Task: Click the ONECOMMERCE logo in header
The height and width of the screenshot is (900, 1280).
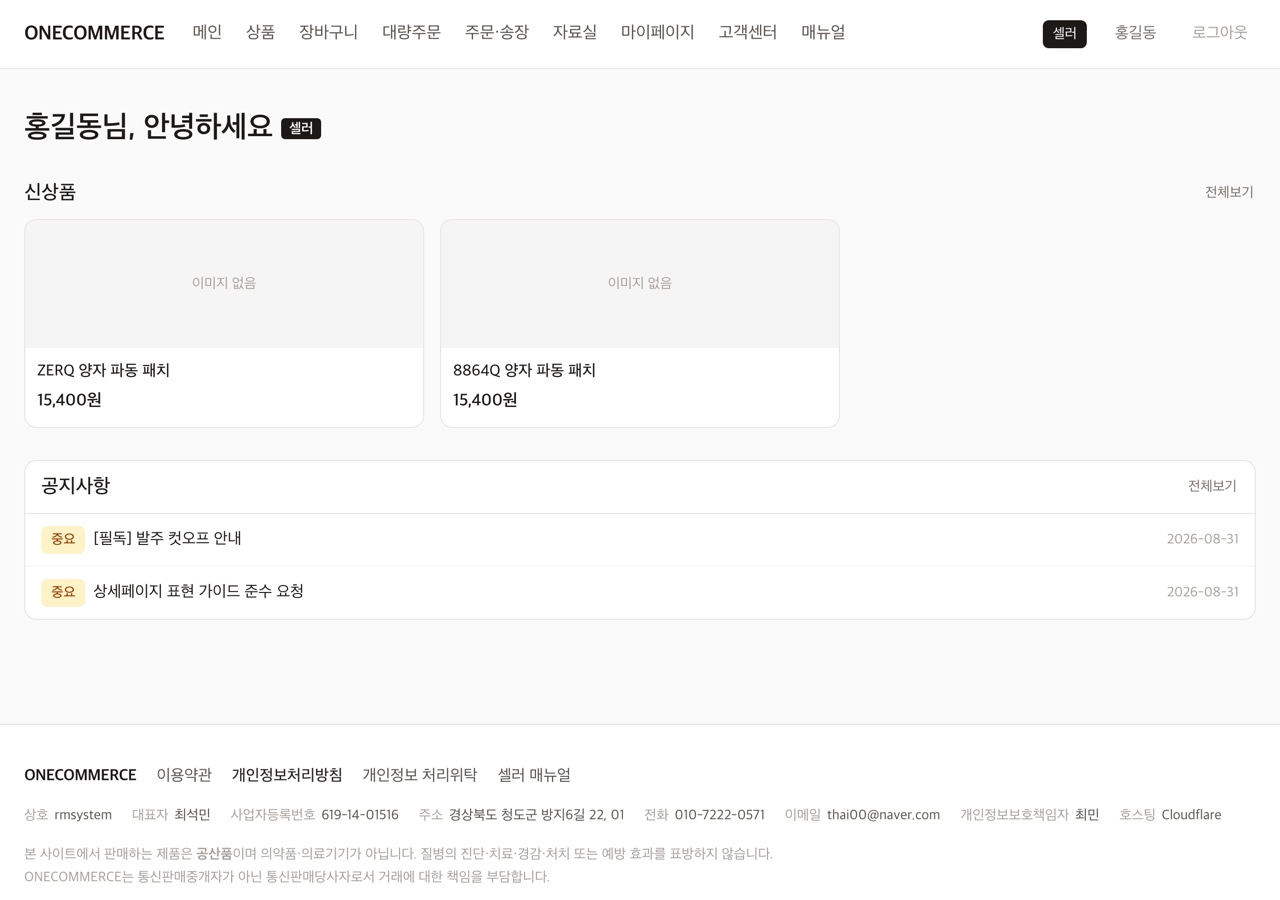Action: point(94,33)
